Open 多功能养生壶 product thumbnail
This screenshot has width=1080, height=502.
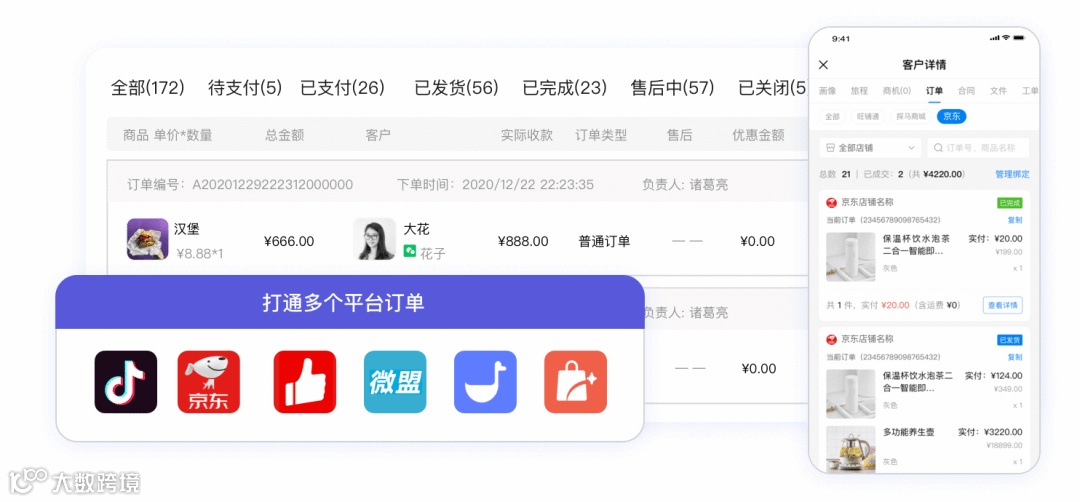[851, 449]
